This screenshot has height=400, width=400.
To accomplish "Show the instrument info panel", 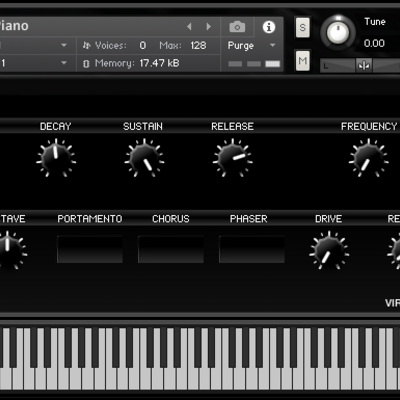I will [x=269, y=27].
